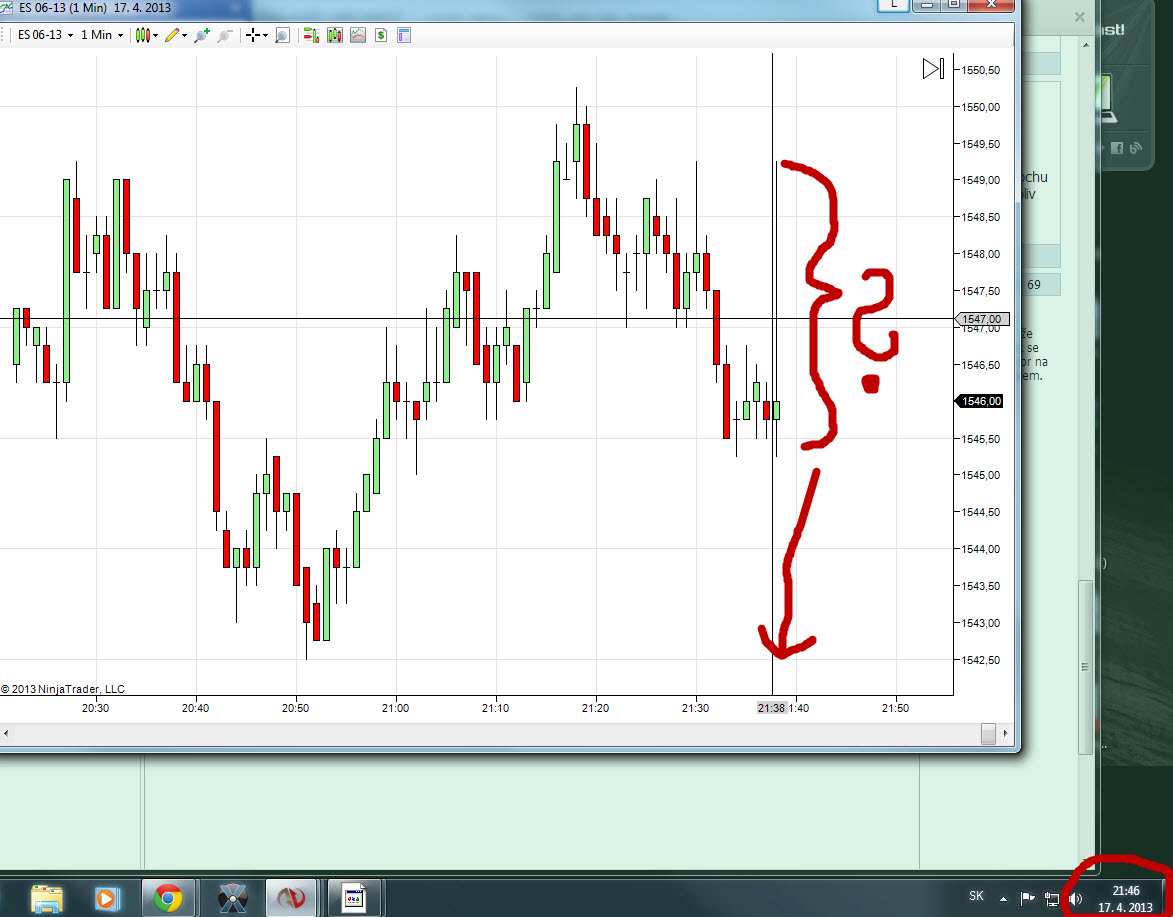Screen dimensions: 1173x917
Task: Click the document window icon in taskbar
Action: click(x=353, y=898)
